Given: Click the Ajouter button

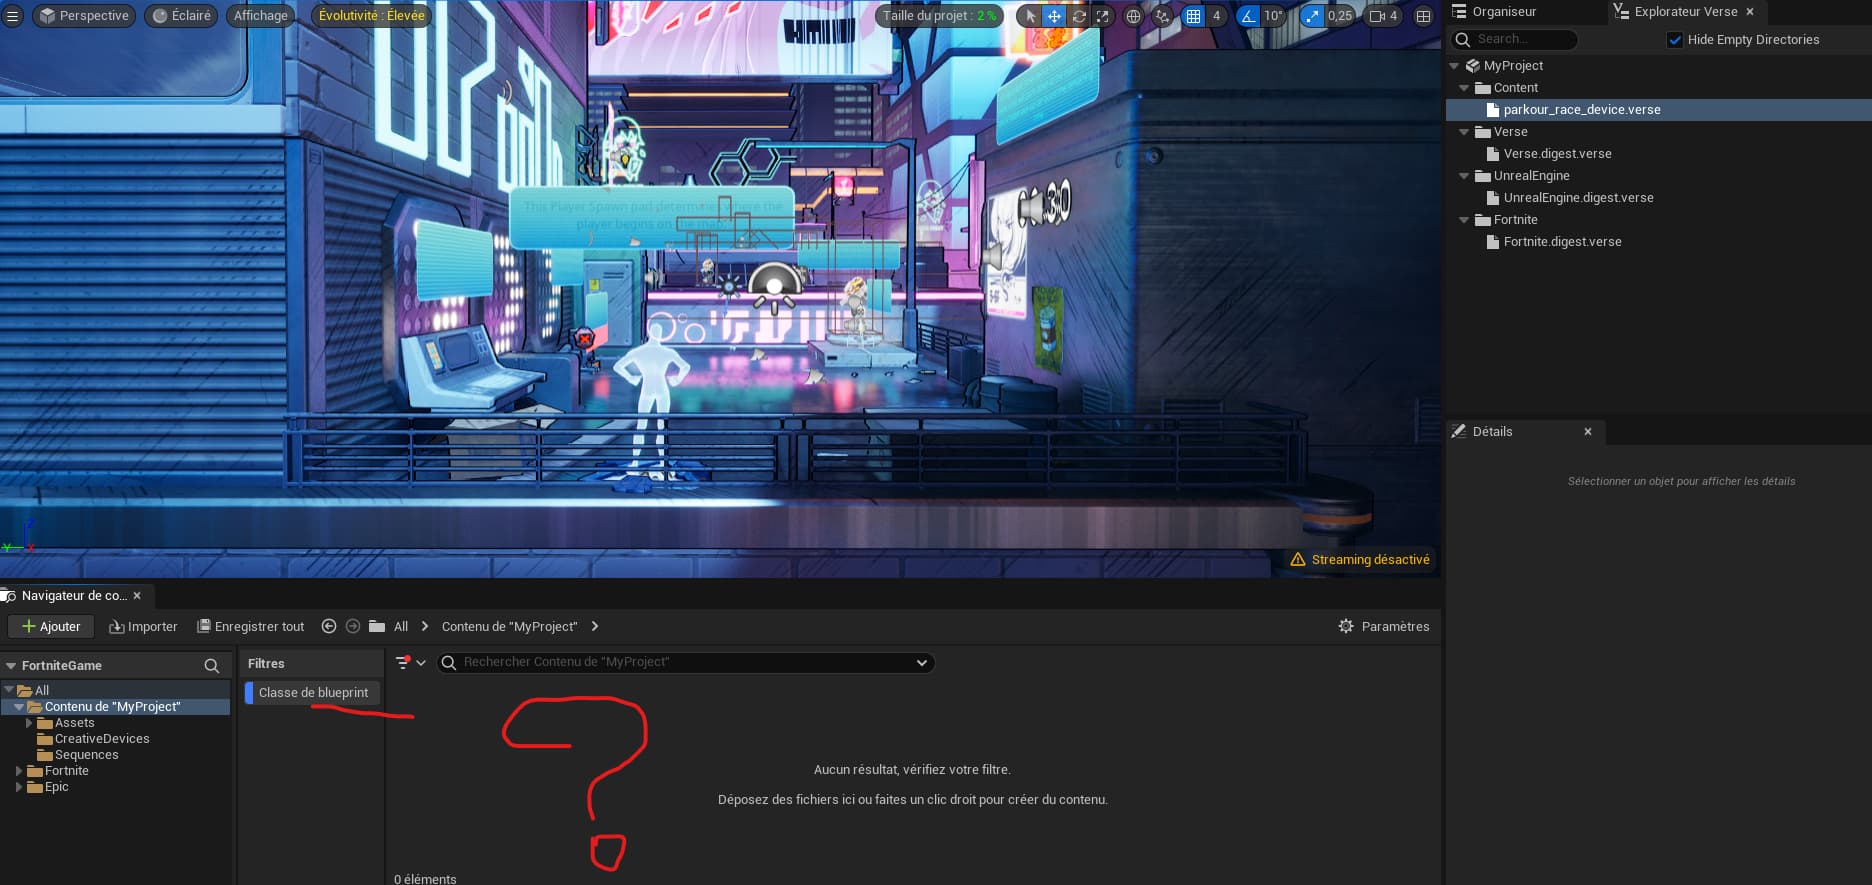Looking at the screenshot, I should pyautogui.click(x=51, y=627).
